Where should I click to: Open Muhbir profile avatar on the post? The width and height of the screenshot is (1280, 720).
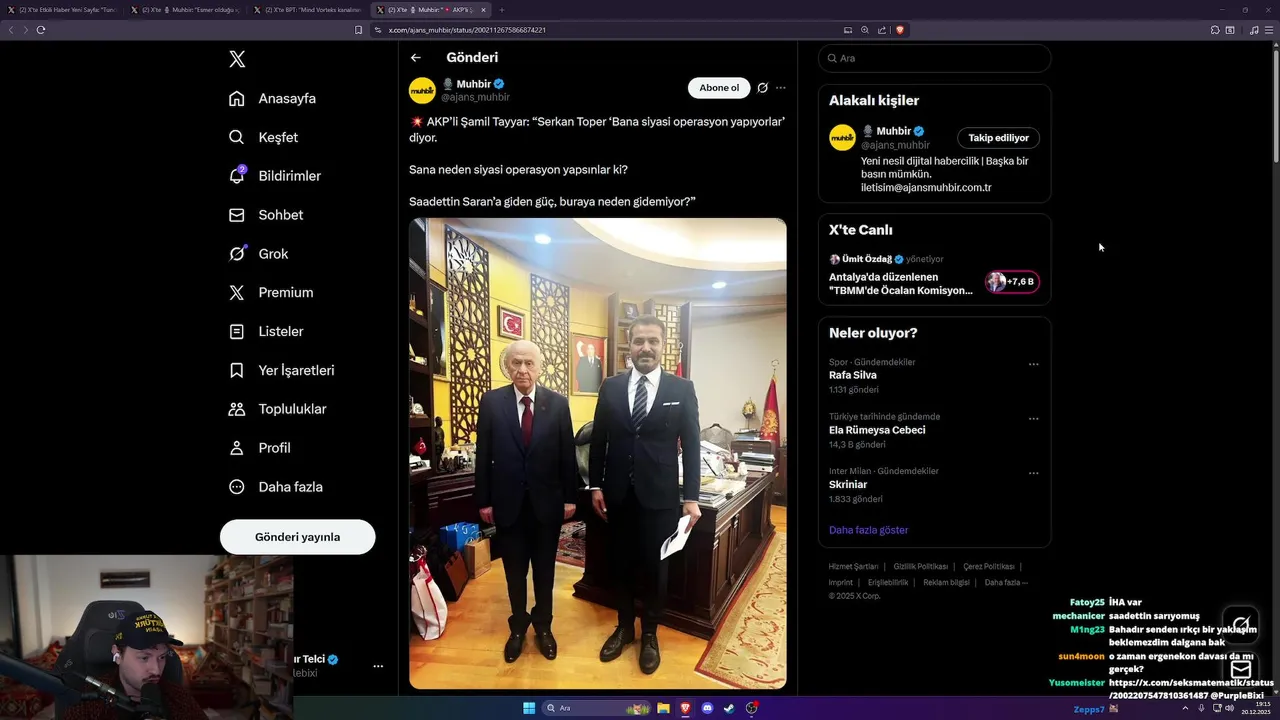tap(422, 90)
